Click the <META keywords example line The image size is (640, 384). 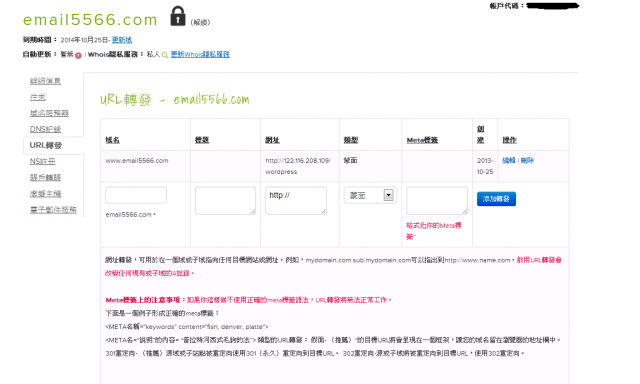point(187,327)
